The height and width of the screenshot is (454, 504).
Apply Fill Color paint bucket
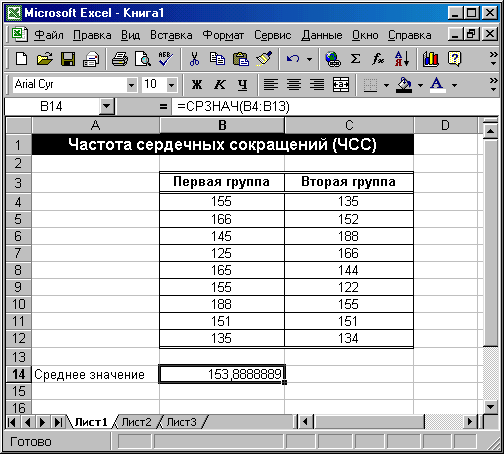click(x=404, y=85)
